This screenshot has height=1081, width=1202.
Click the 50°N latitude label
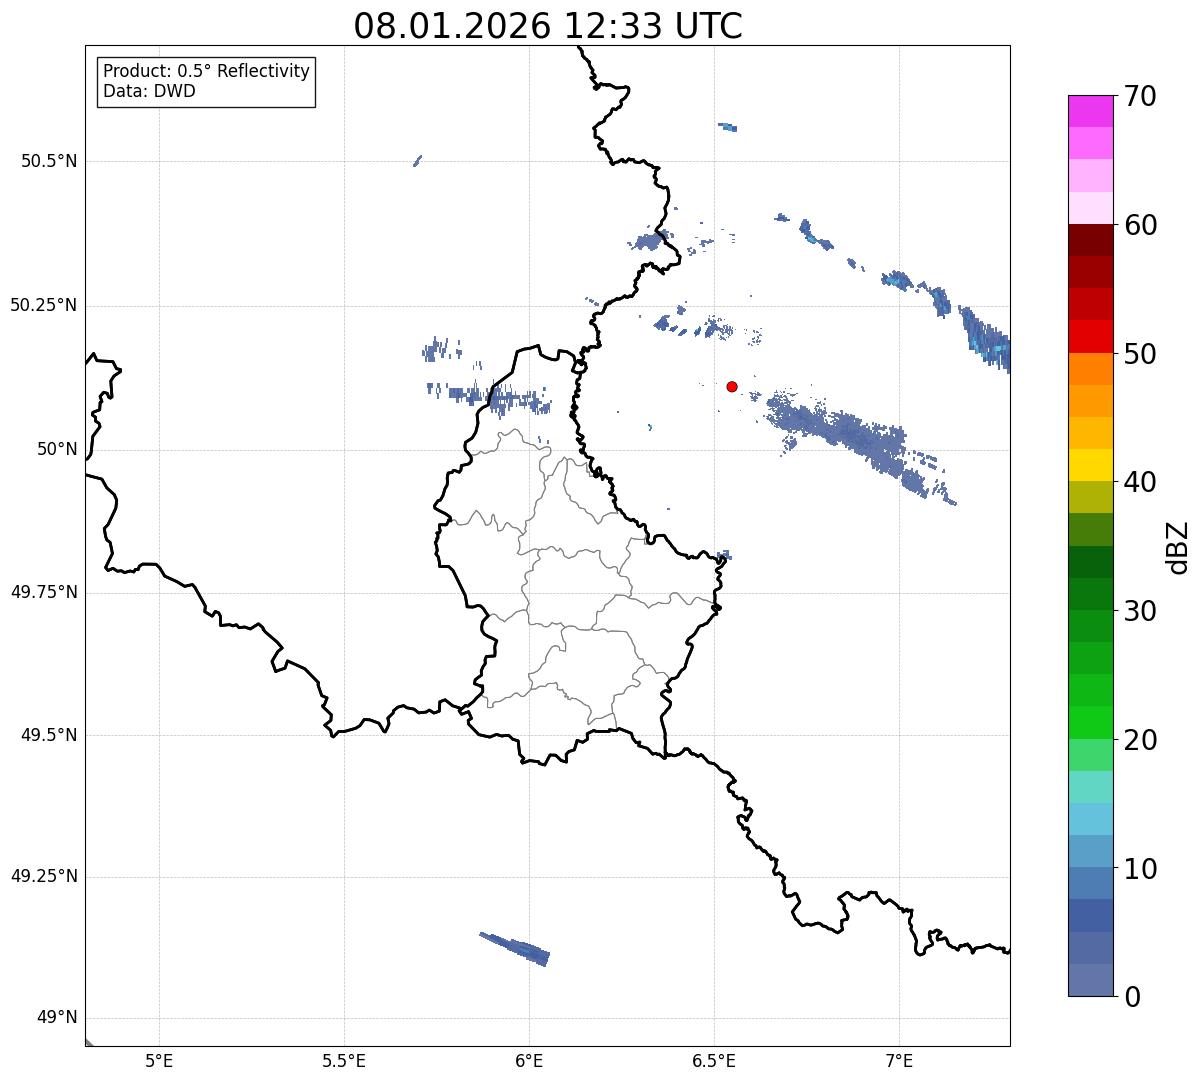(57, 449)
